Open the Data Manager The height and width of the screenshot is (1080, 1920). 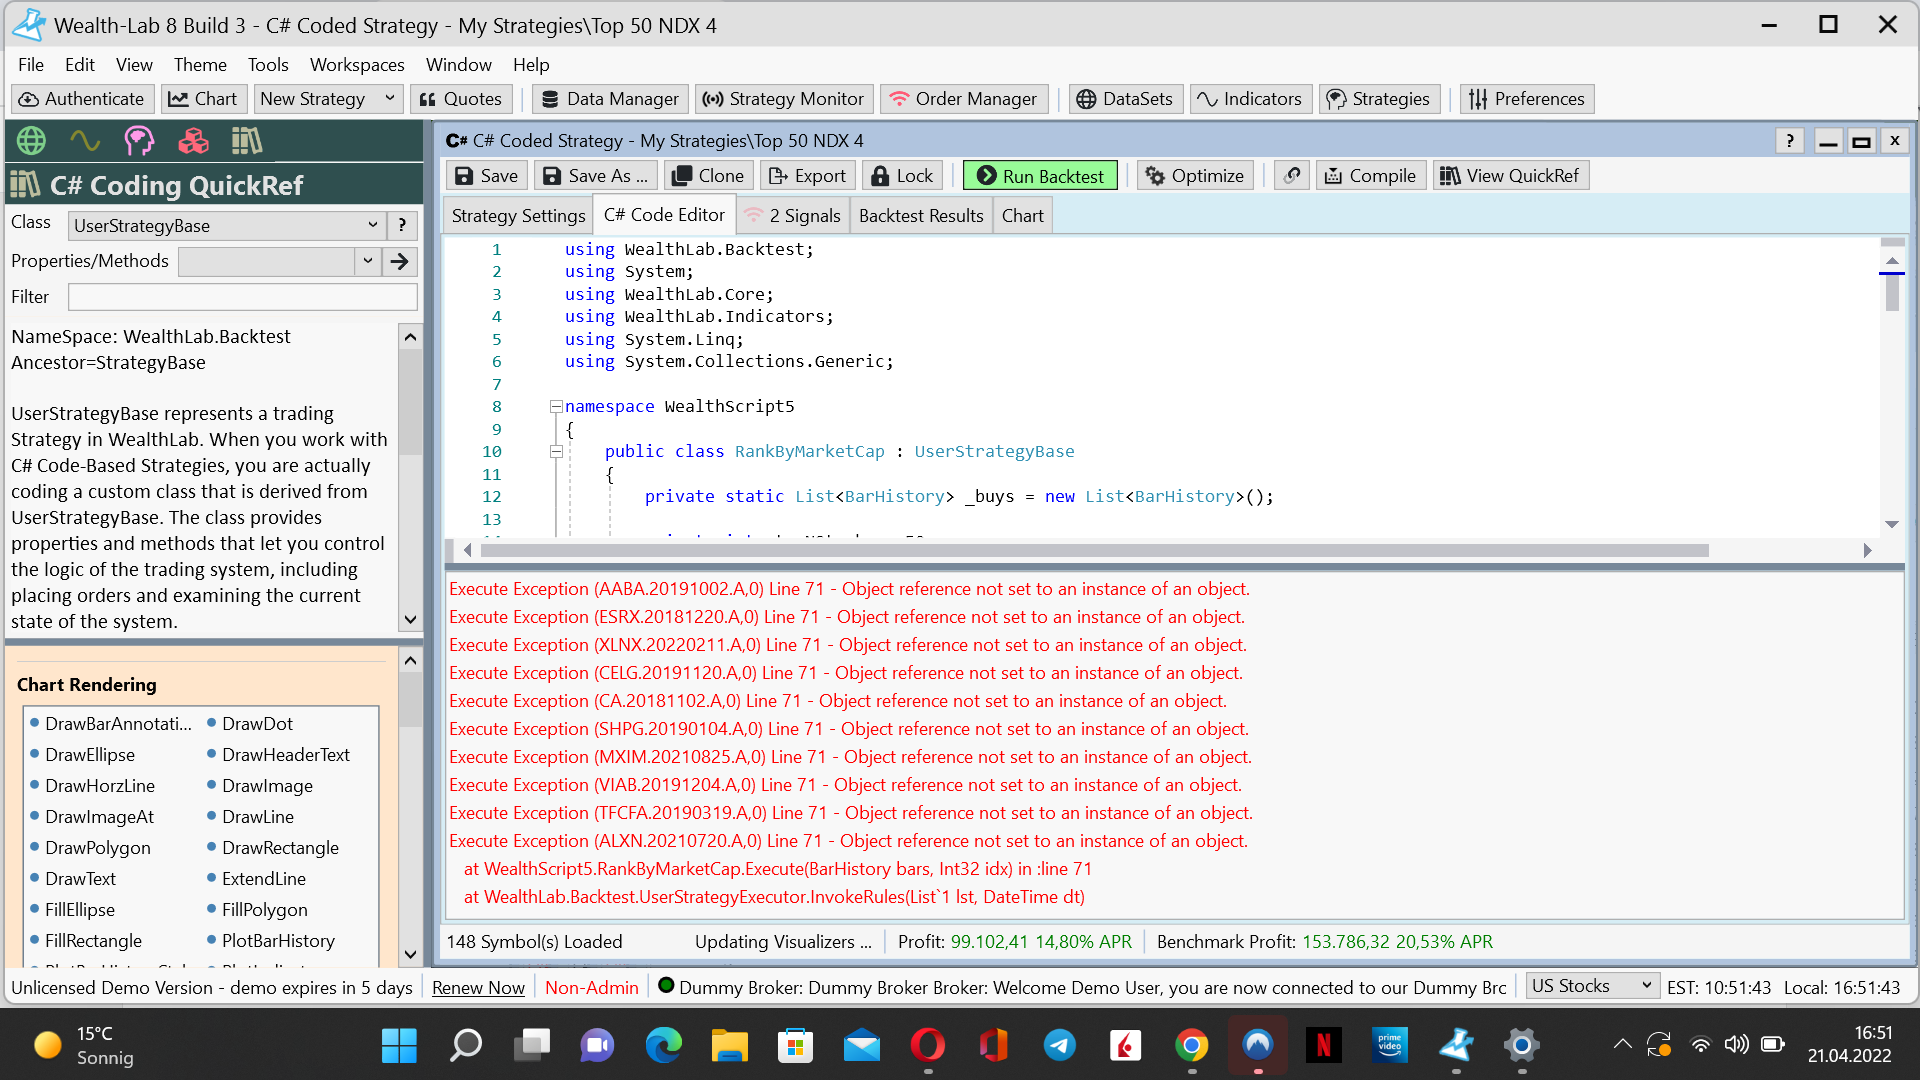(610, 99)
